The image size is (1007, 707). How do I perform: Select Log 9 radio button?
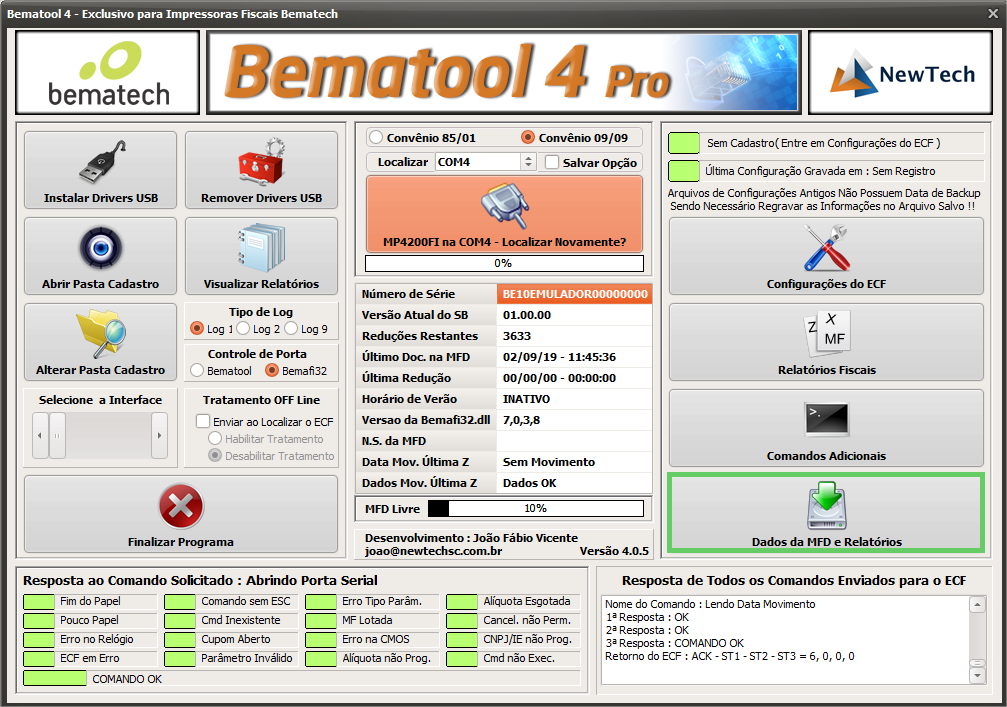tap(292, 329)
